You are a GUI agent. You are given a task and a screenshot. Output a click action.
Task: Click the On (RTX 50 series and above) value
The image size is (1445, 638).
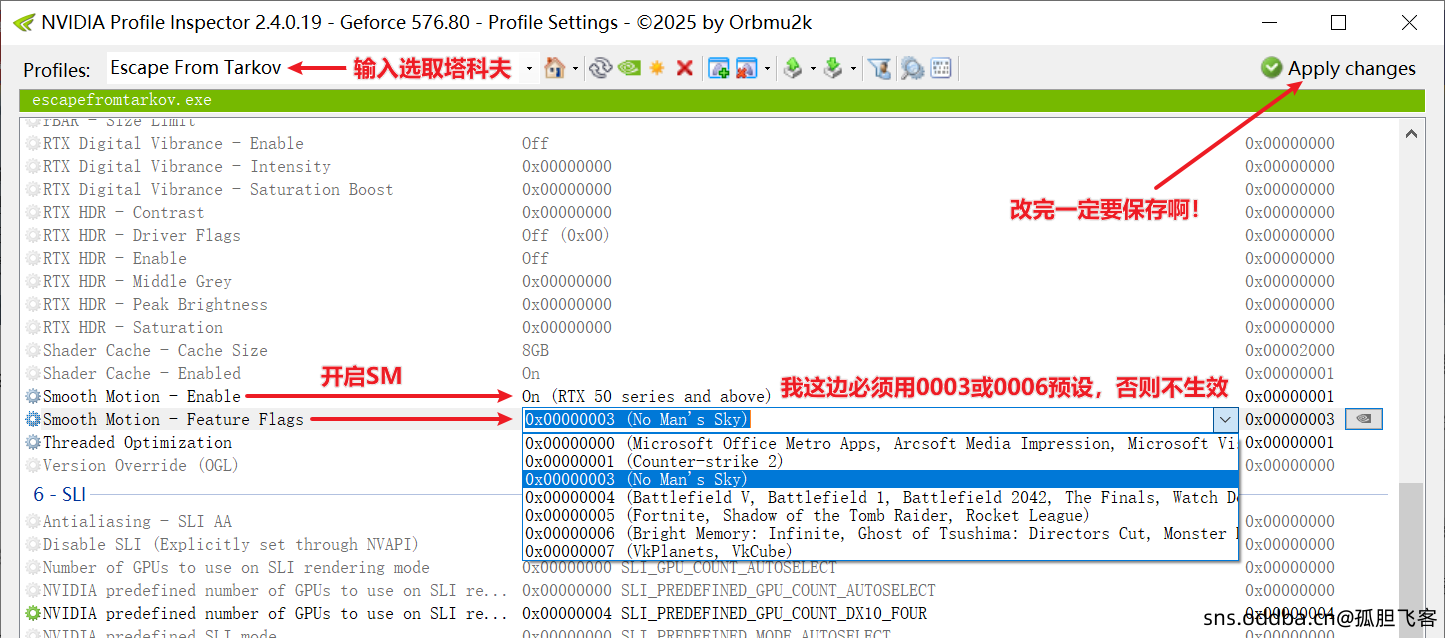tap(646, 396)
